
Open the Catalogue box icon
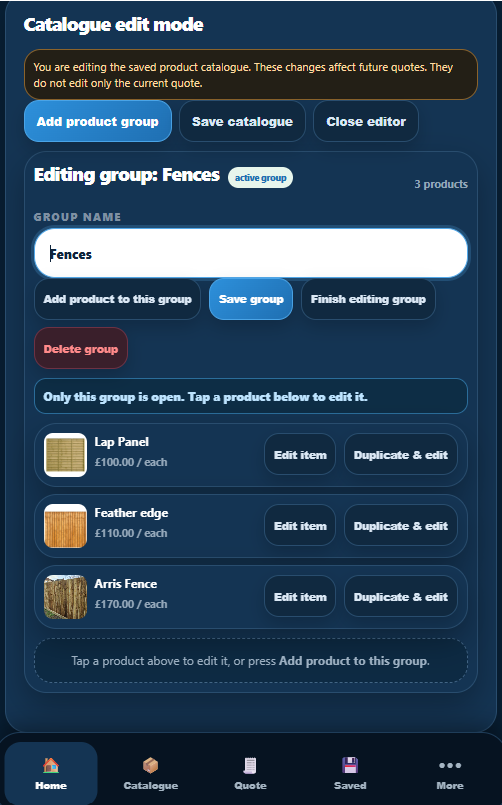click(x=150, y=765)
